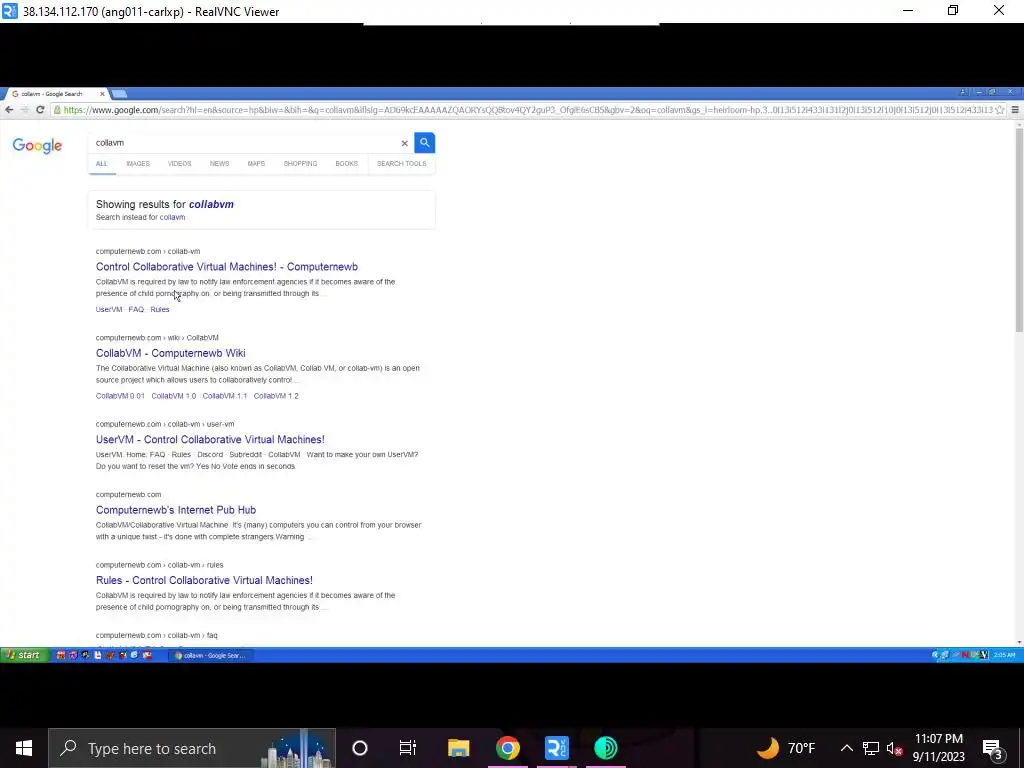Show hidden system tray icons chevron

pyautogui.click(x=846, y=748)
